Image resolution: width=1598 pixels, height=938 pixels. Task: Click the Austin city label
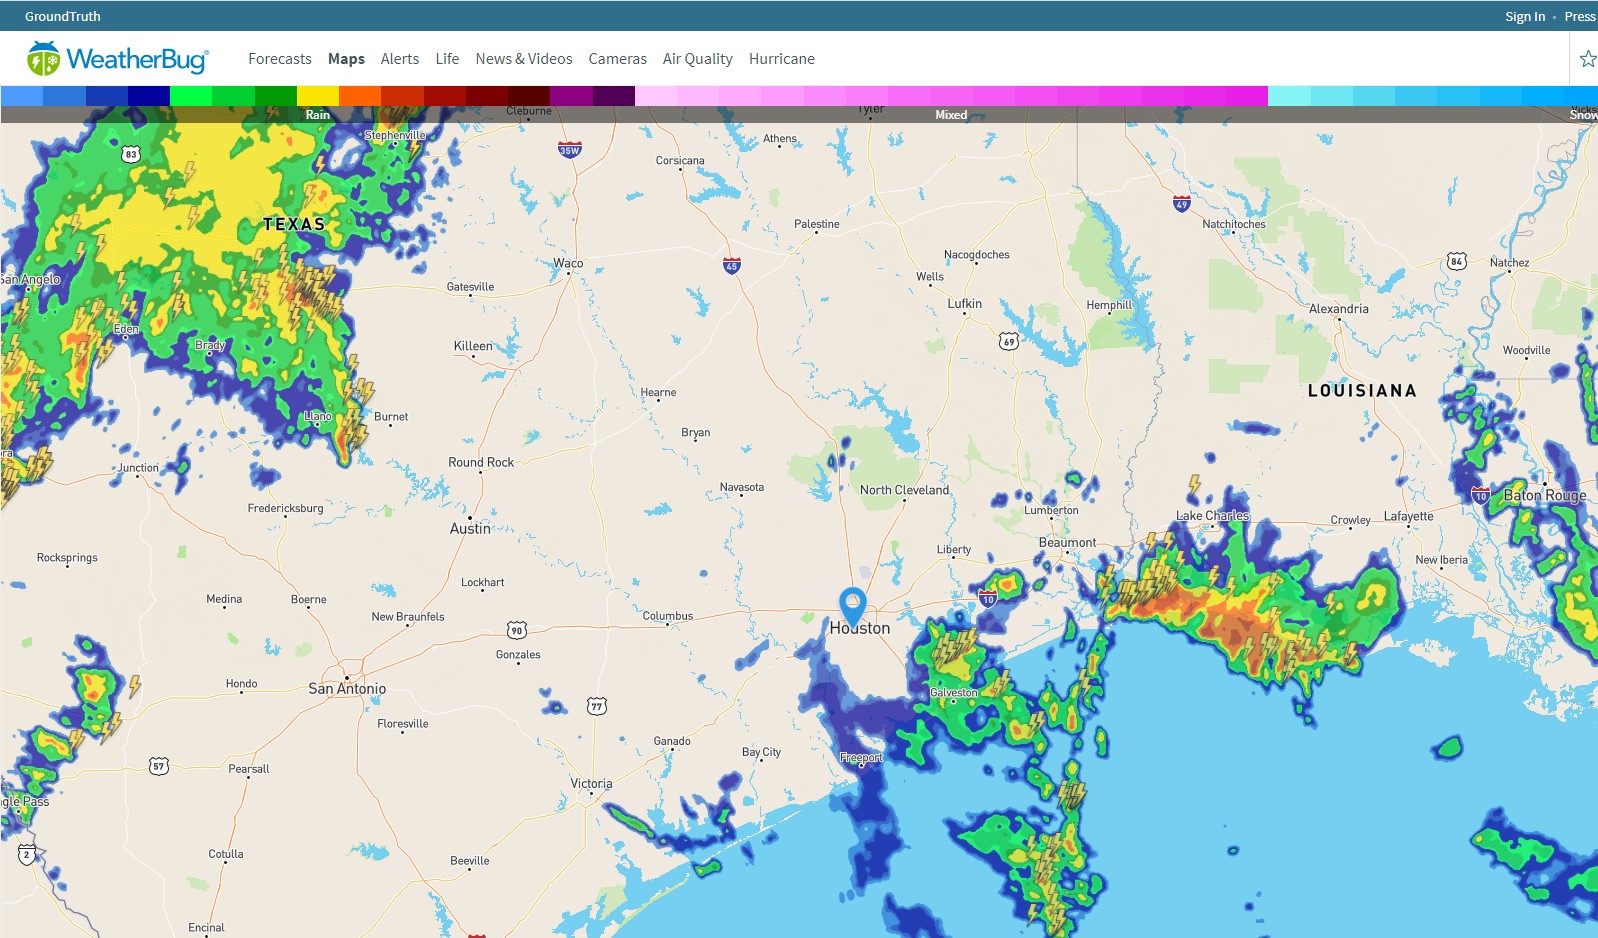coord(470,528)
